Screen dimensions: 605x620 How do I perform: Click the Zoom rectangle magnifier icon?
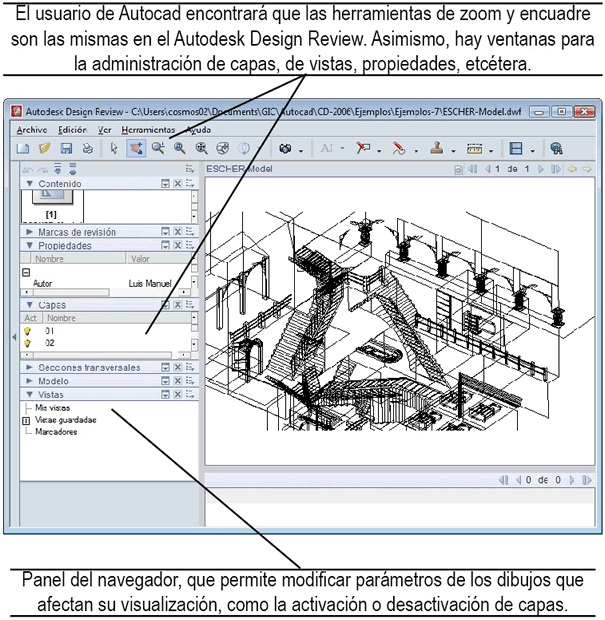coord(180,149)
